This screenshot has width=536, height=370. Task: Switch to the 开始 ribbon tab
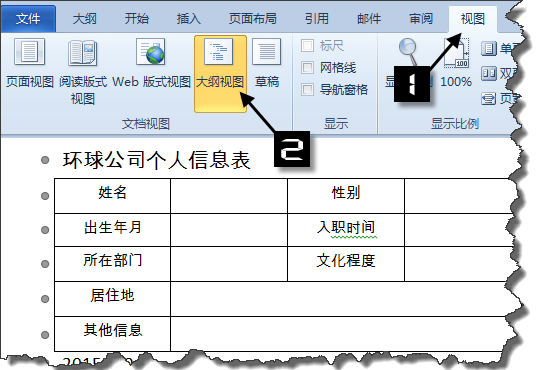(x=136, y=19)
